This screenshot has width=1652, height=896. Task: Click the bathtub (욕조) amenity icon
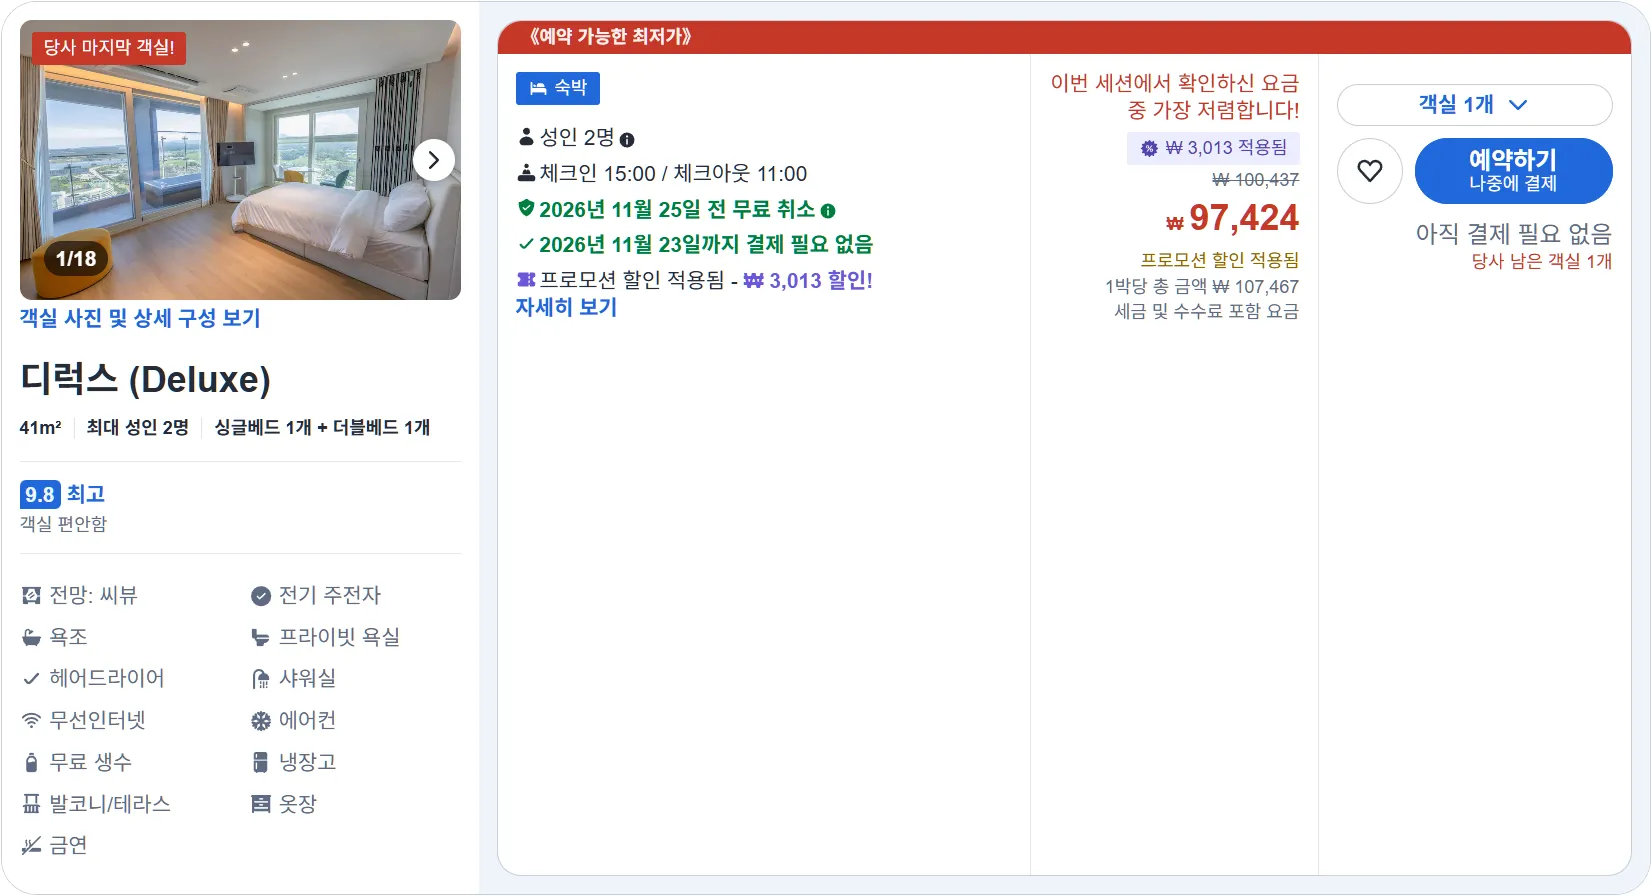click(31, 637)
